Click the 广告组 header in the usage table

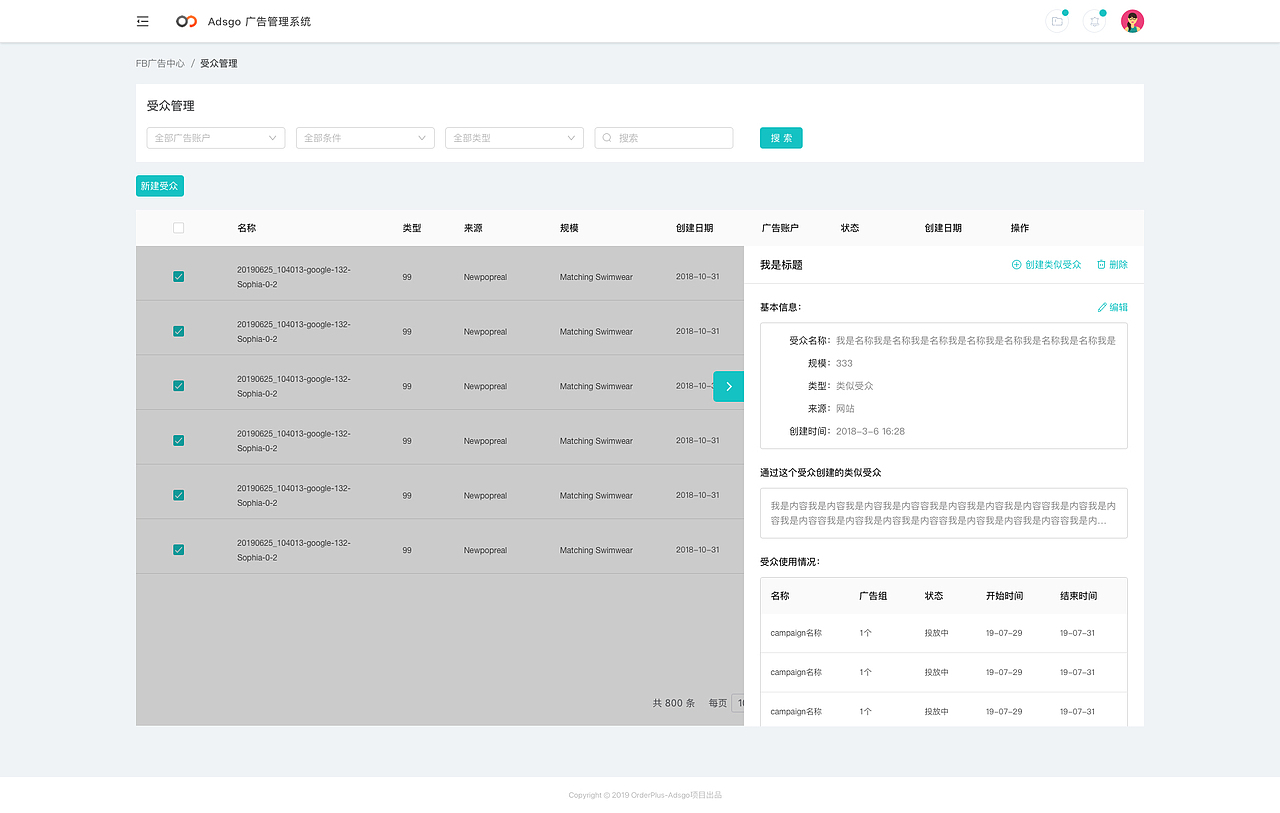pos(873,596)
